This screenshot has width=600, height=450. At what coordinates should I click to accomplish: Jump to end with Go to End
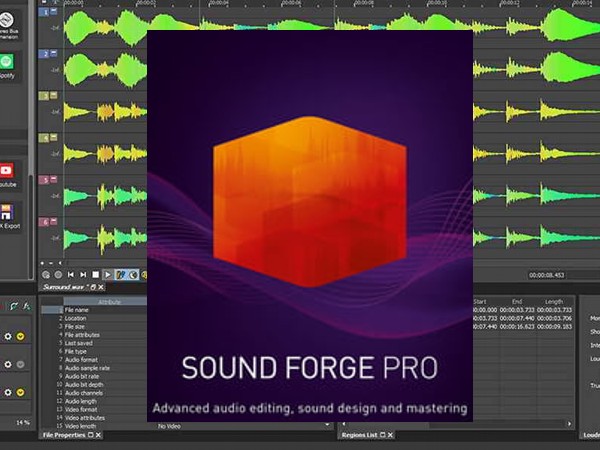83,275
